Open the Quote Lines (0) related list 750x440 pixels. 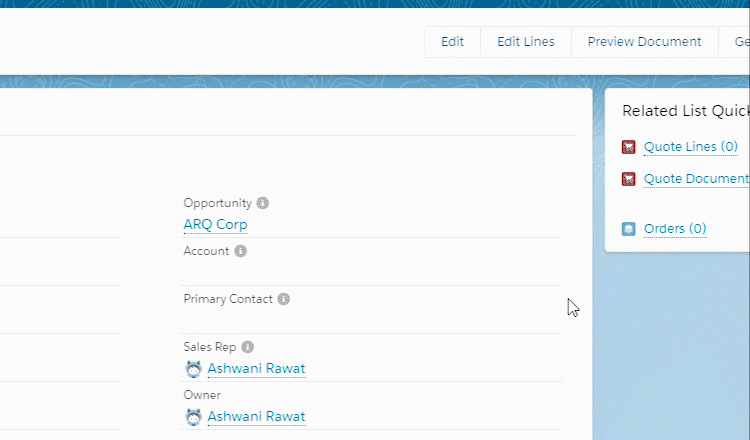[x=690, y=147]
